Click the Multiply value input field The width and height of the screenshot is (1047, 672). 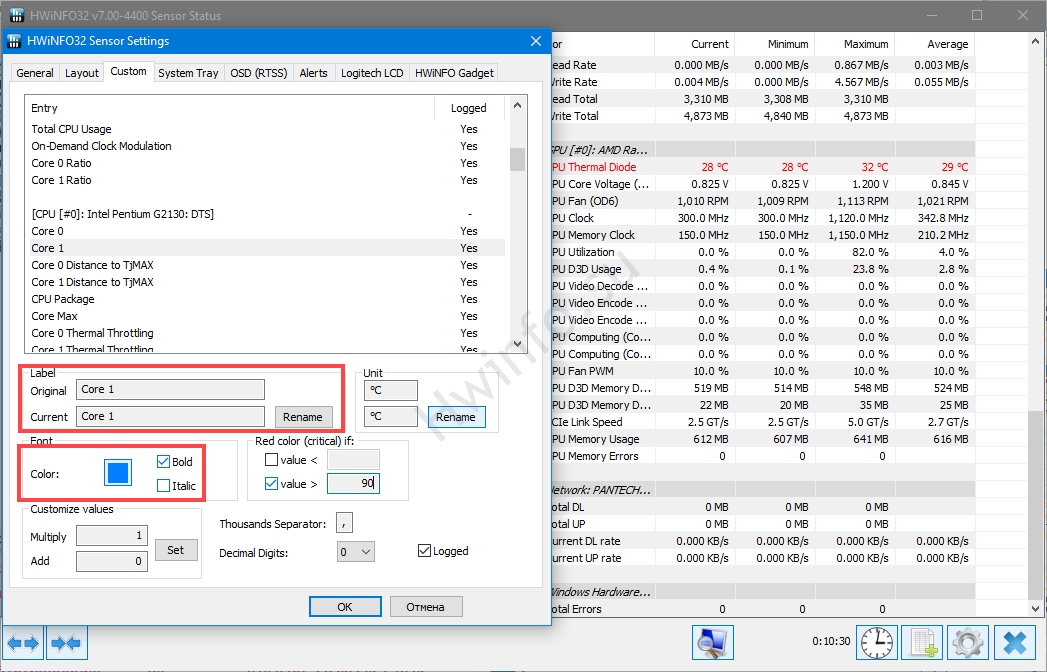click(113, 536)
